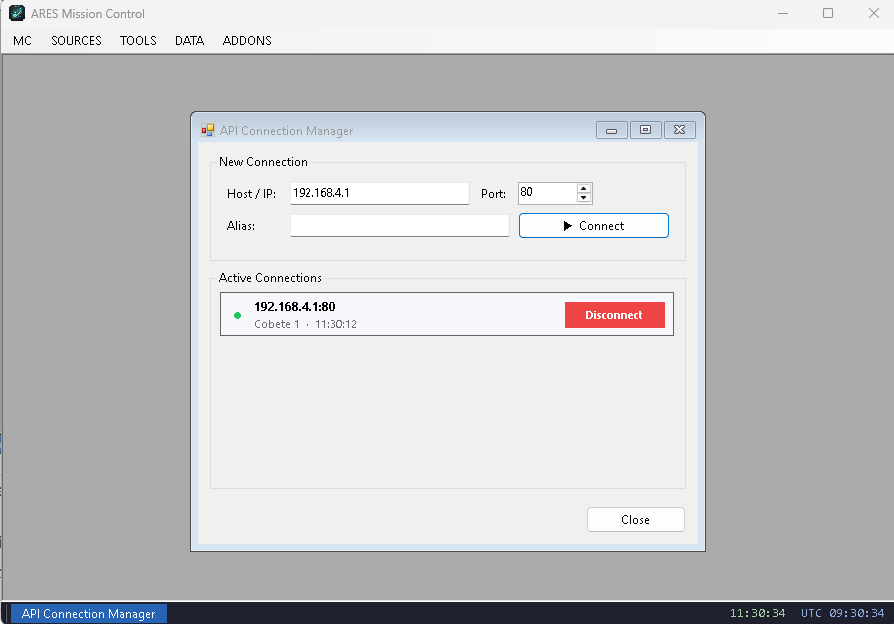
Task: Click the Connect button
Action: [x=594, y=226]
